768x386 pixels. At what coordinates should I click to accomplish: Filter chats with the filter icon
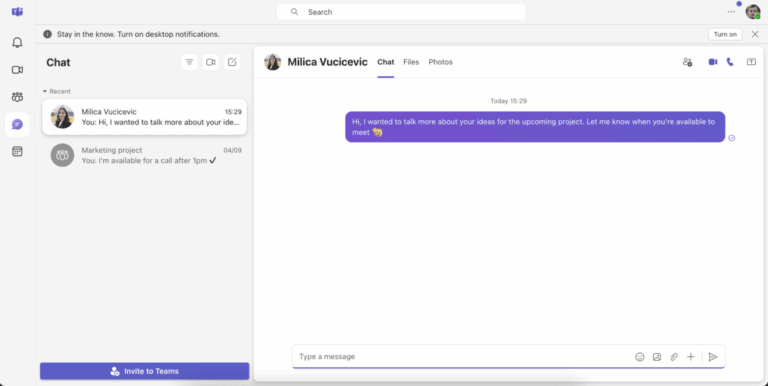190,62
